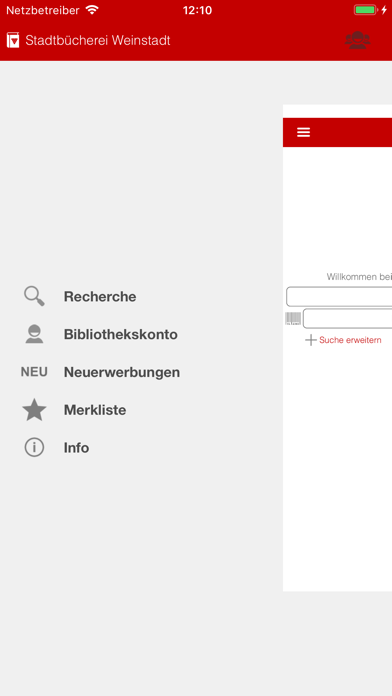
Task: Tap the NEU badge icon
Action: (x=34, y=372)
